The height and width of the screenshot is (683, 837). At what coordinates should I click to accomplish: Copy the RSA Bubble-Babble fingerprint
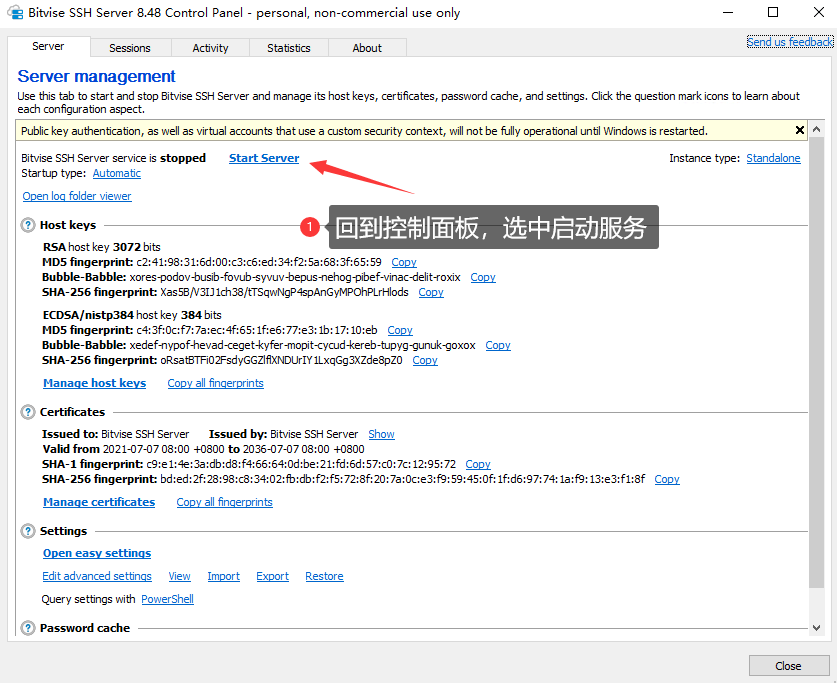[x=483, y=277]
